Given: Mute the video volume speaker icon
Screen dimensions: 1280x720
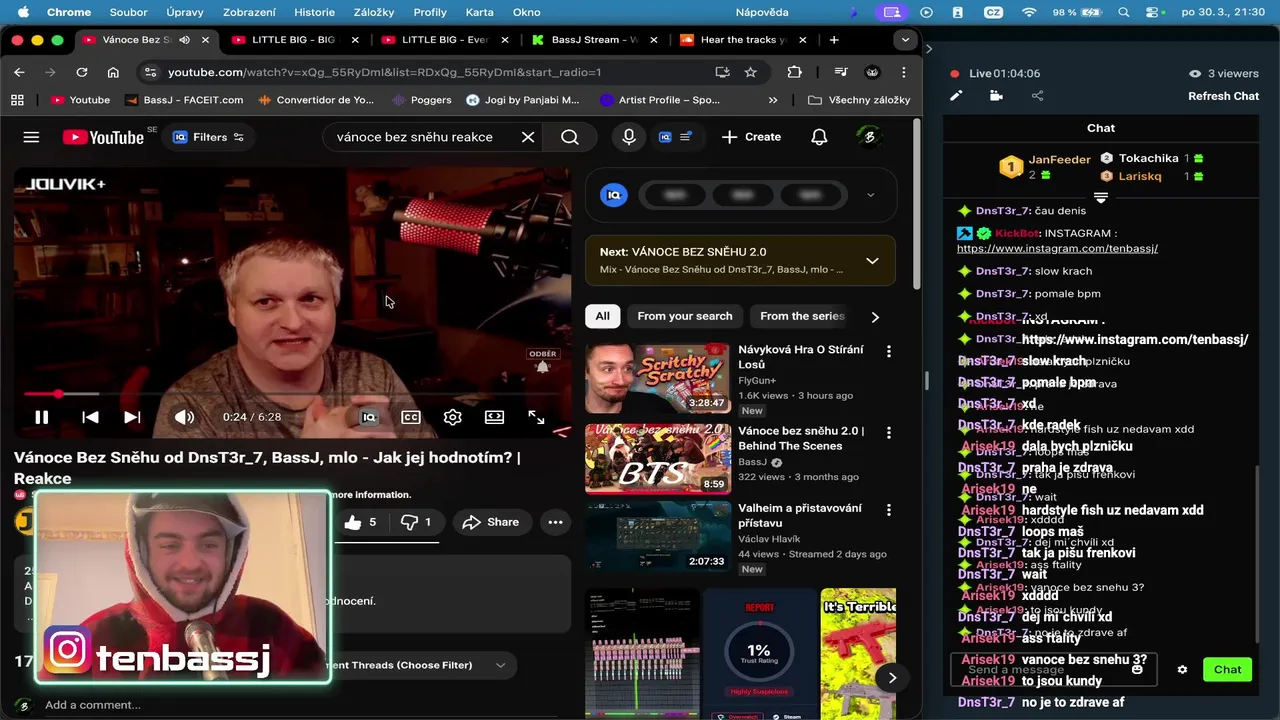Looking at the screenshot, I should click(184, 417).
